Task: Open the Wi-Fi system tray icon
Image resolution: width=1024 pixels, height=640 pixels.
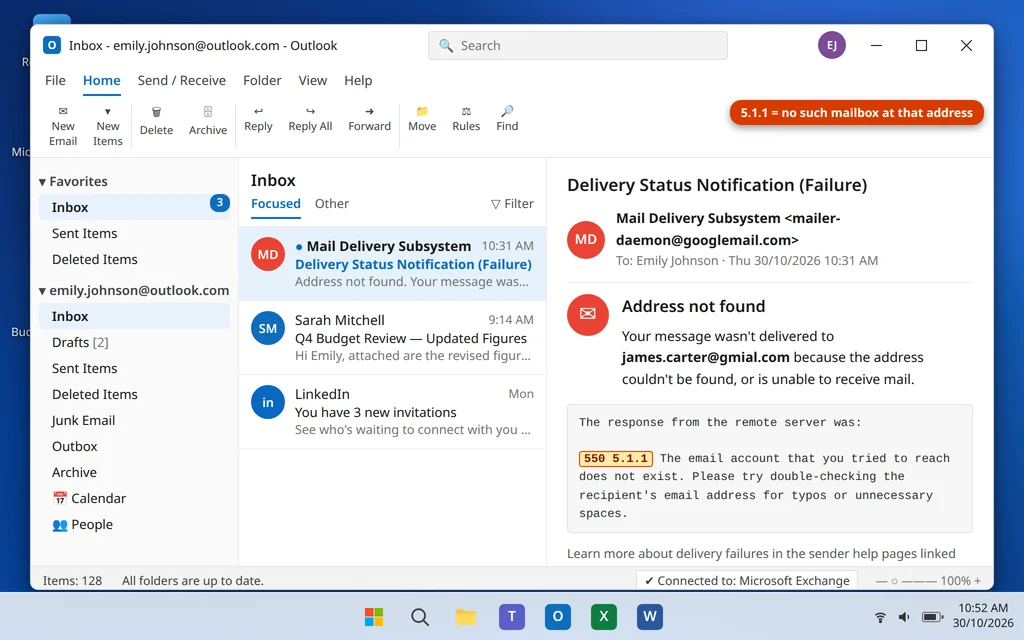Action: pyautogui.click(x=880, y=617)
